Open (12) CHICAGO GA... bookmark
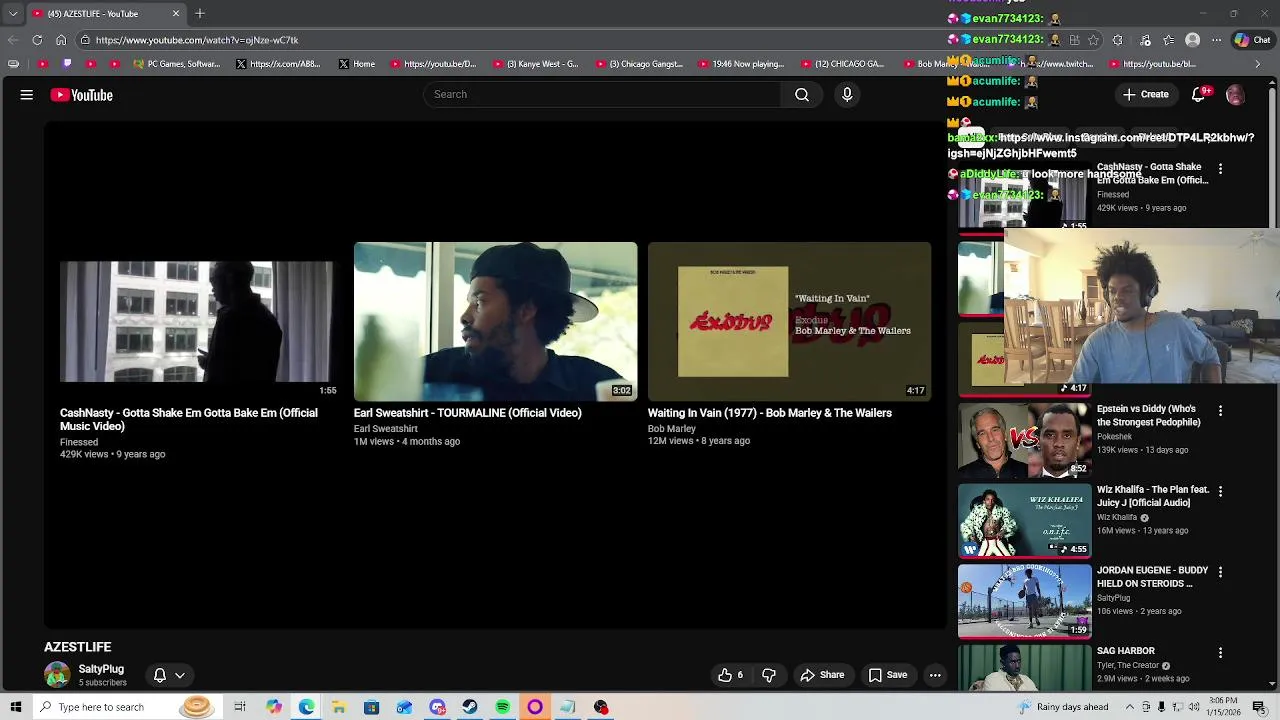The height and width of the screenshot is (720, 1280). pyautogui.click(x=842, y=64)
